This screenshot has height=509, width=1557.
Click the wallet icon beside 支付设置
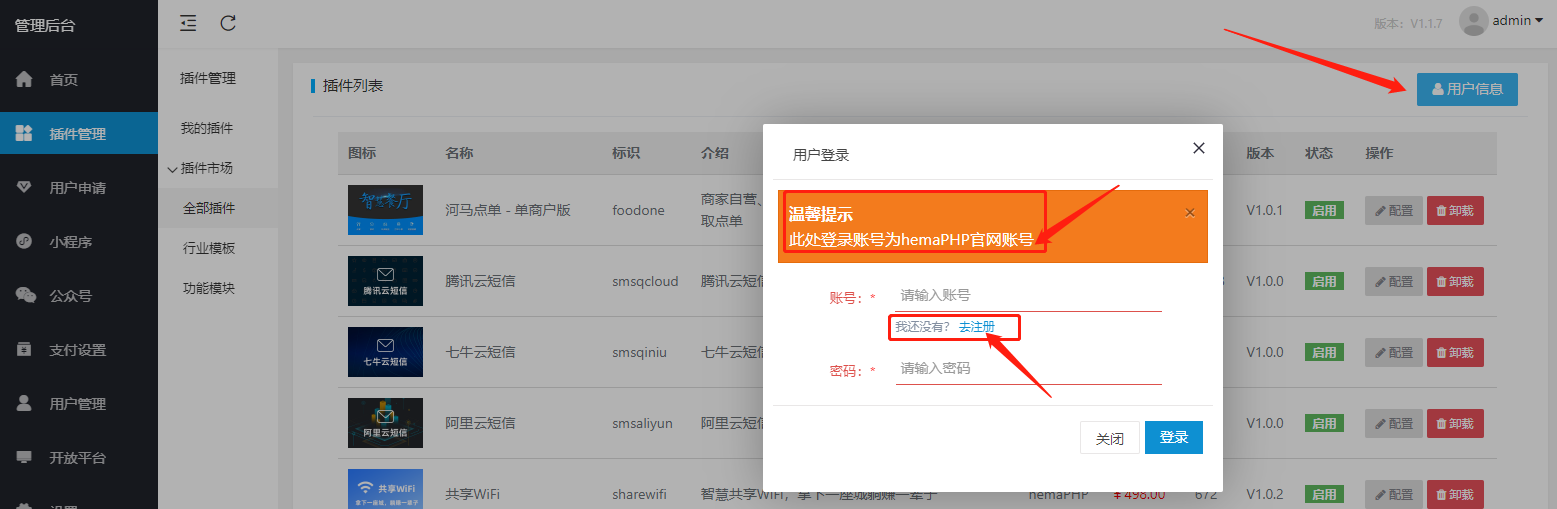tap(25, 349)
